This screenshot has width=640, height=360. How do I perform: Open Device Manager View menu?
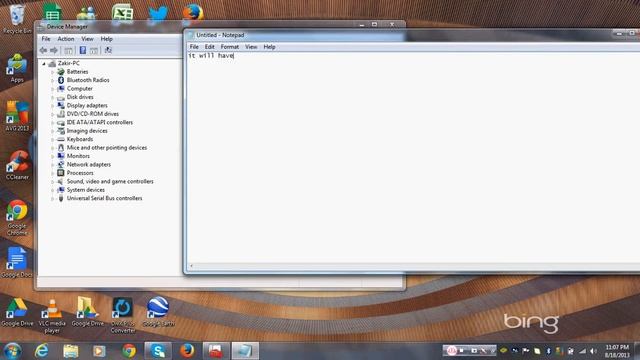[x=87, y=39]
